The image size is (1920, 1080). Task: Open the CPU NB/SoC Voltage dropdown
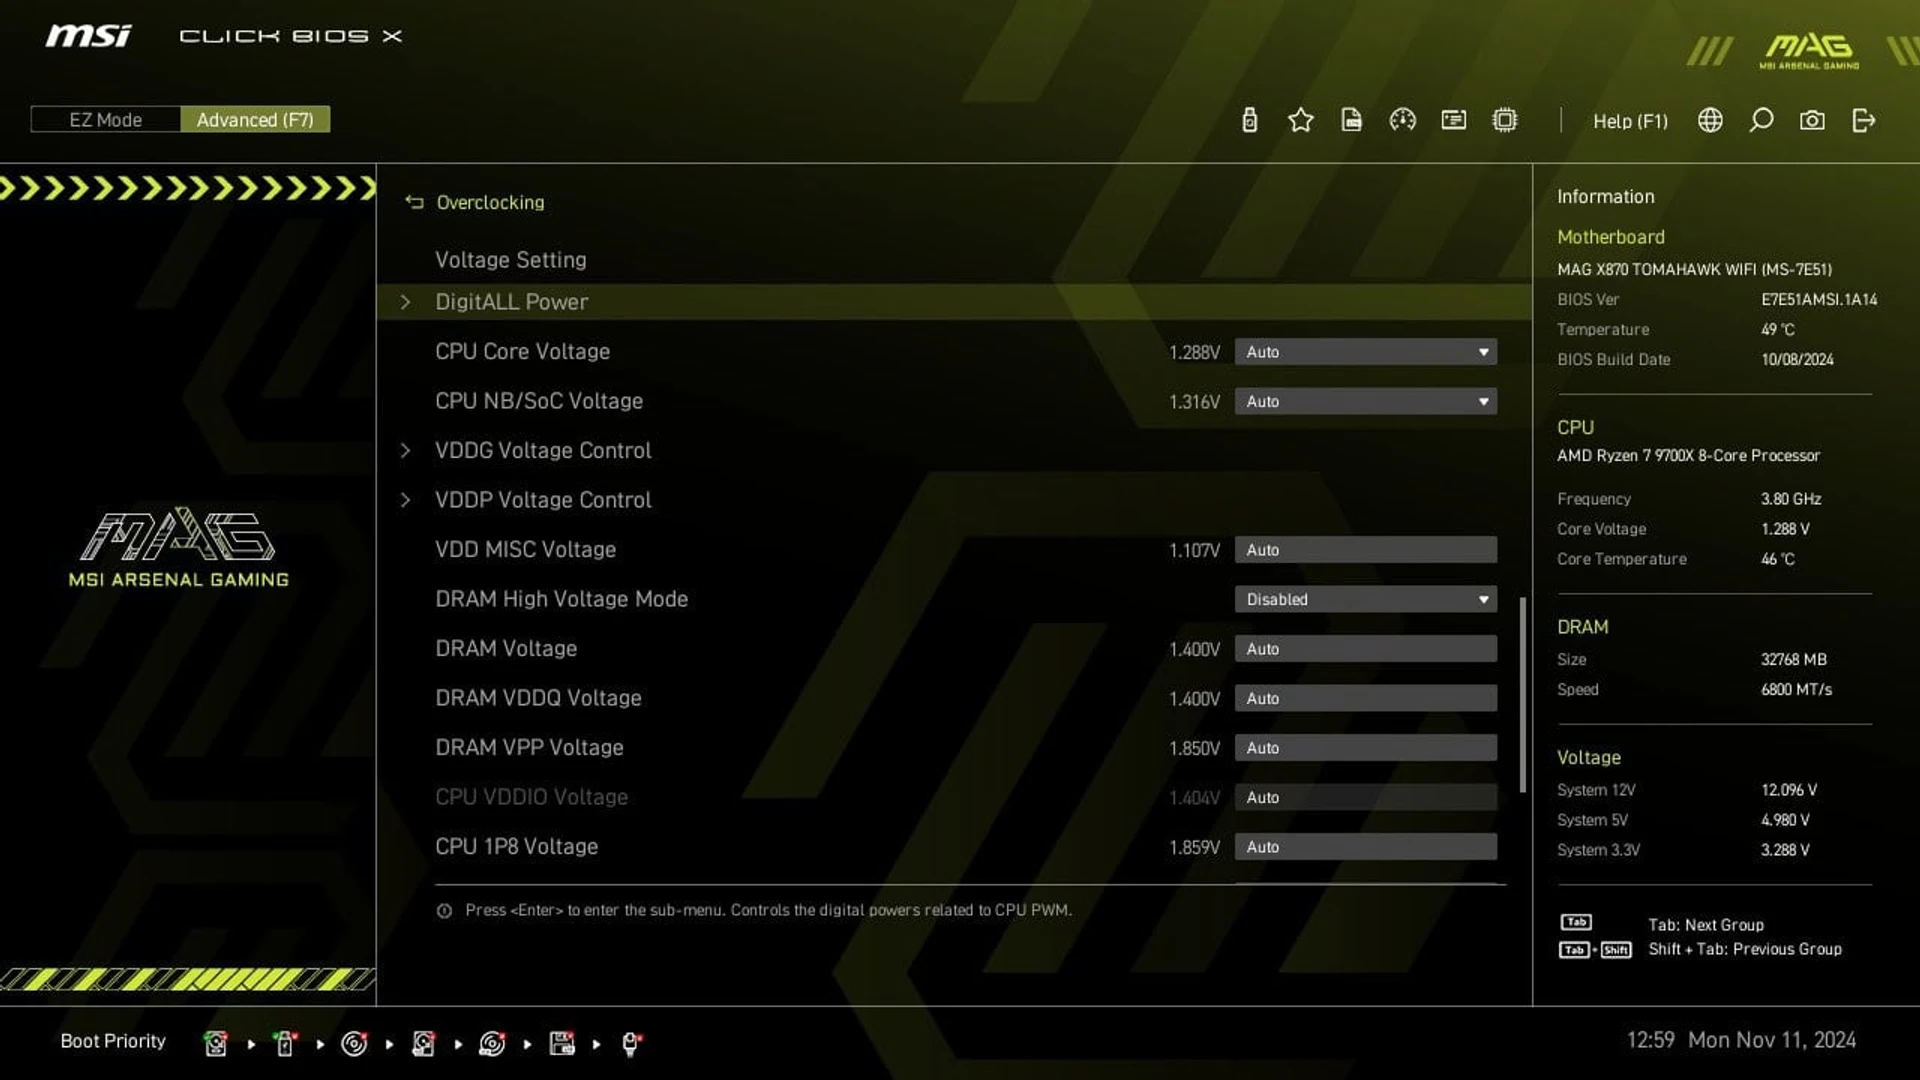(1365, 401)
